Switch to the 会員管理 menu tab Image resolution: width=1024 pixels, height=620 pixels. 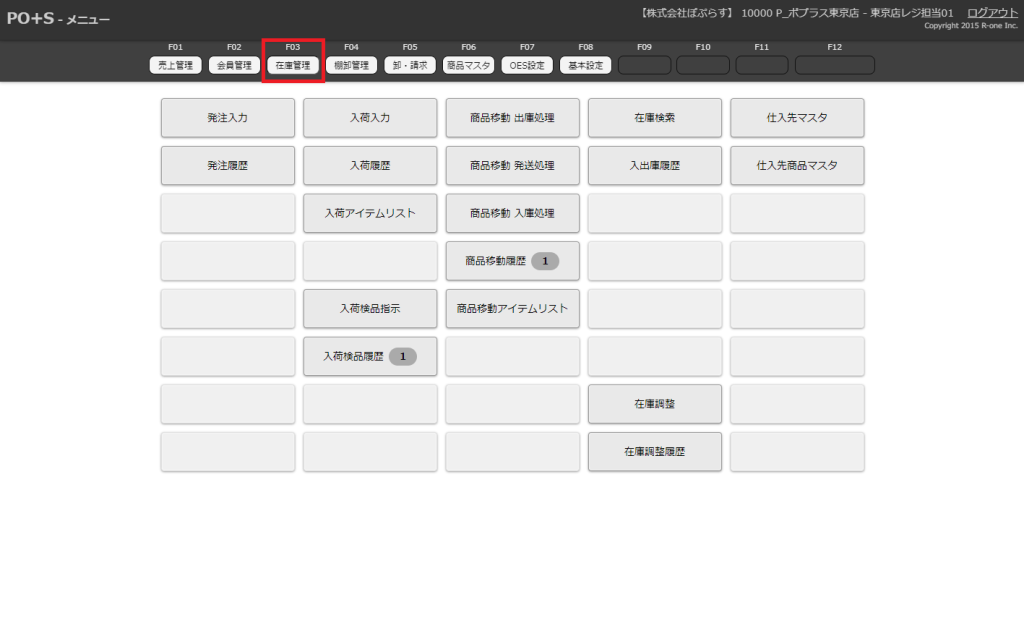tap(234, 65)
